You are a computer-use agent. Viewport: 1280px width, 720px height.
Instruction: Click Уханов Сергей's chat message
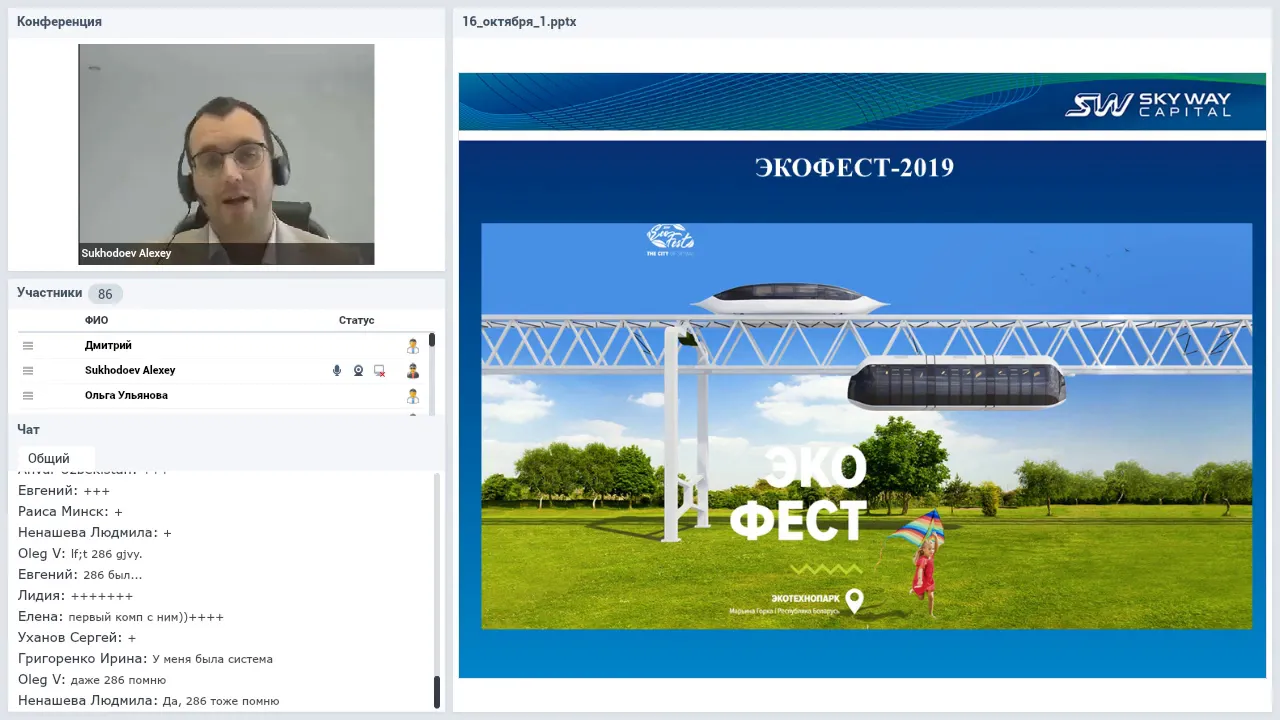pos(77,638)
